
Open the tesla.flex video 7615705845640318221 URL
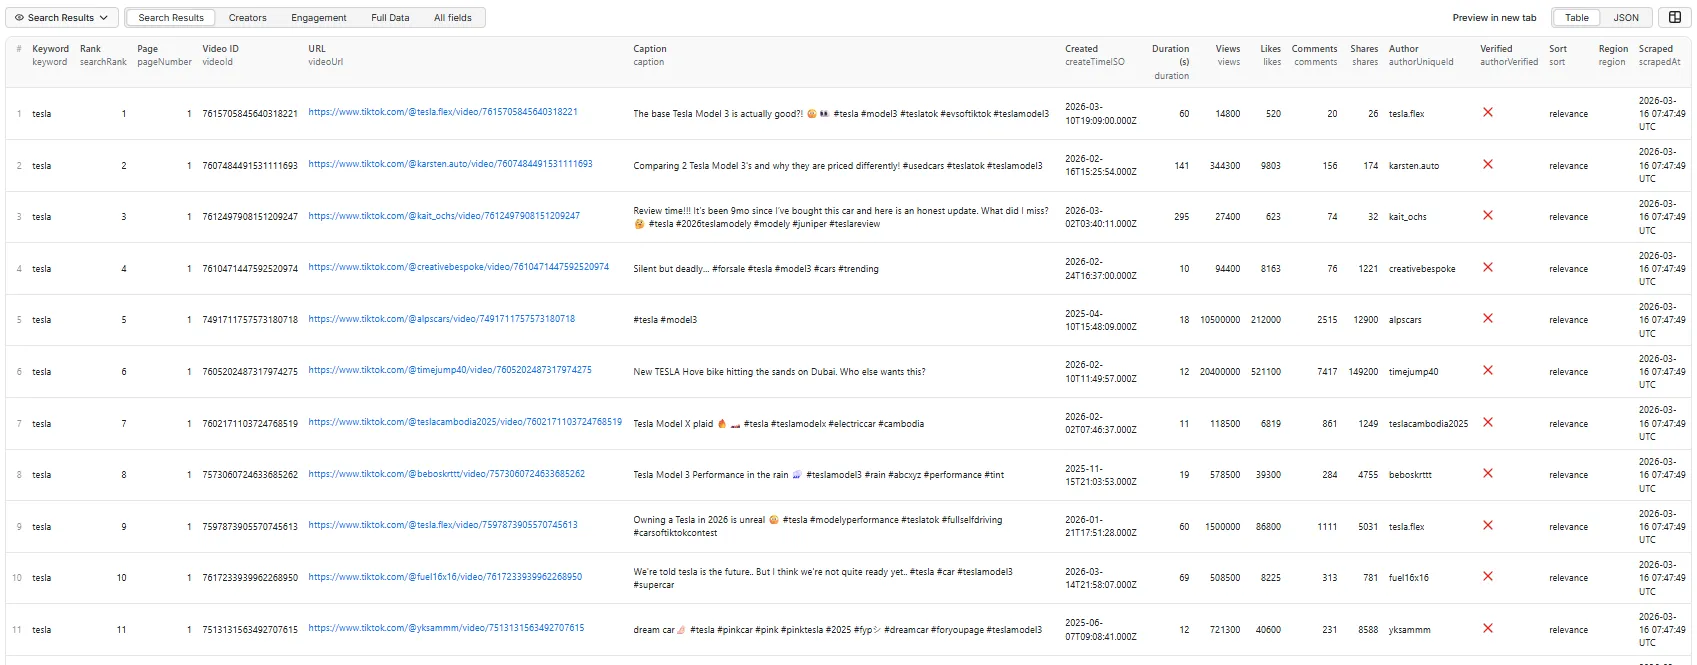443,112
